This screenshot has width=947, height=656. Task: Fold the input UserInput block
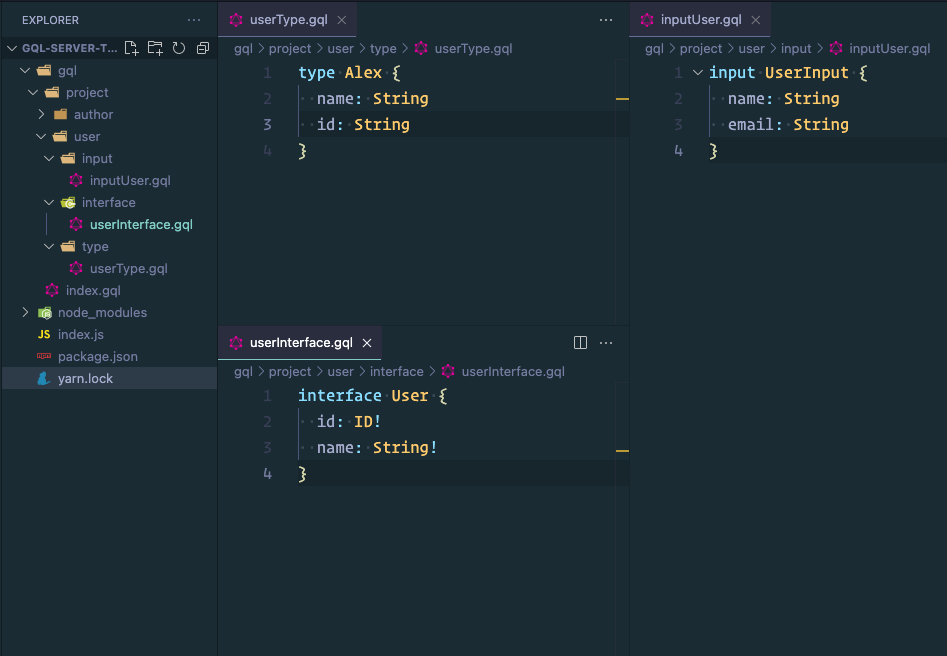698,72
